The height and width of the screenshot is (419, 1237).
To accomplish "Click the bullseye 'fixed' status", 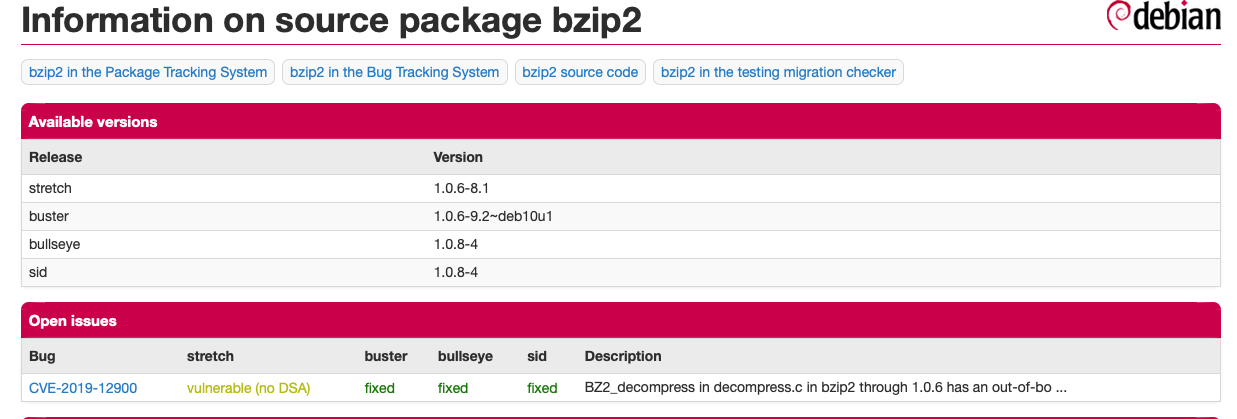I will click(x=453, y=388).
